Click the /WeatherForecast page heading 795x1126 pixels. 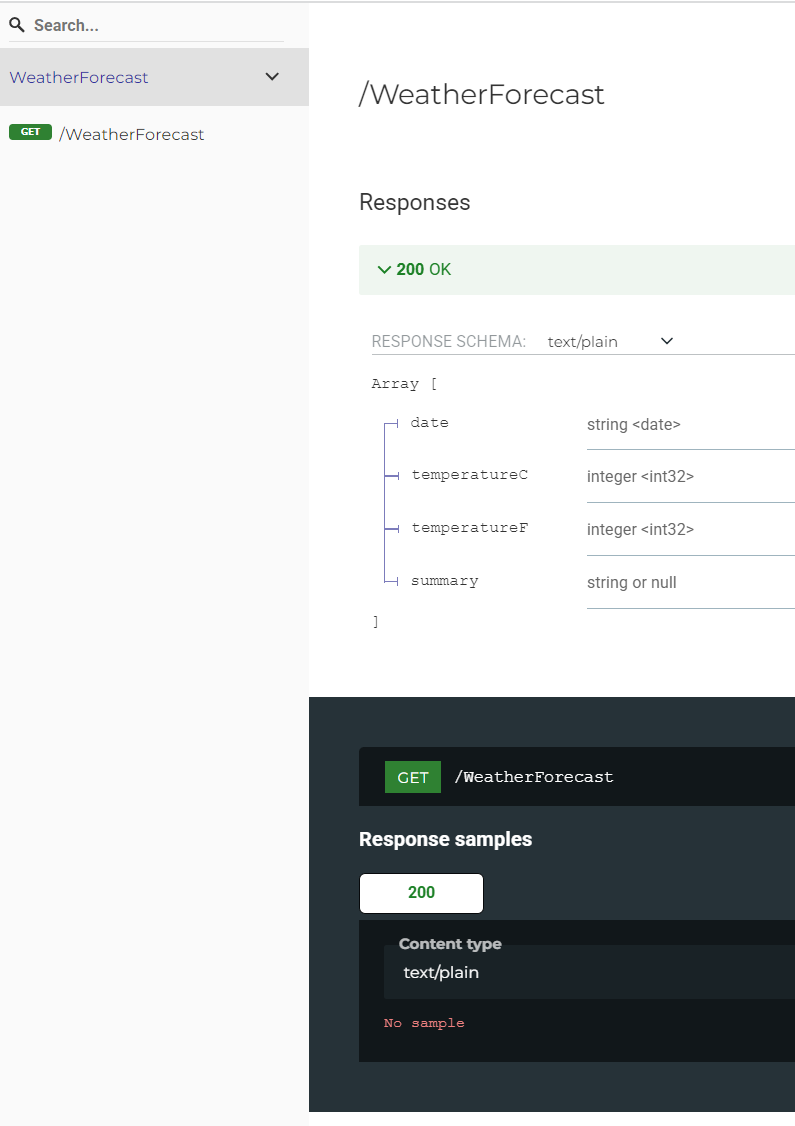point(482,94)
